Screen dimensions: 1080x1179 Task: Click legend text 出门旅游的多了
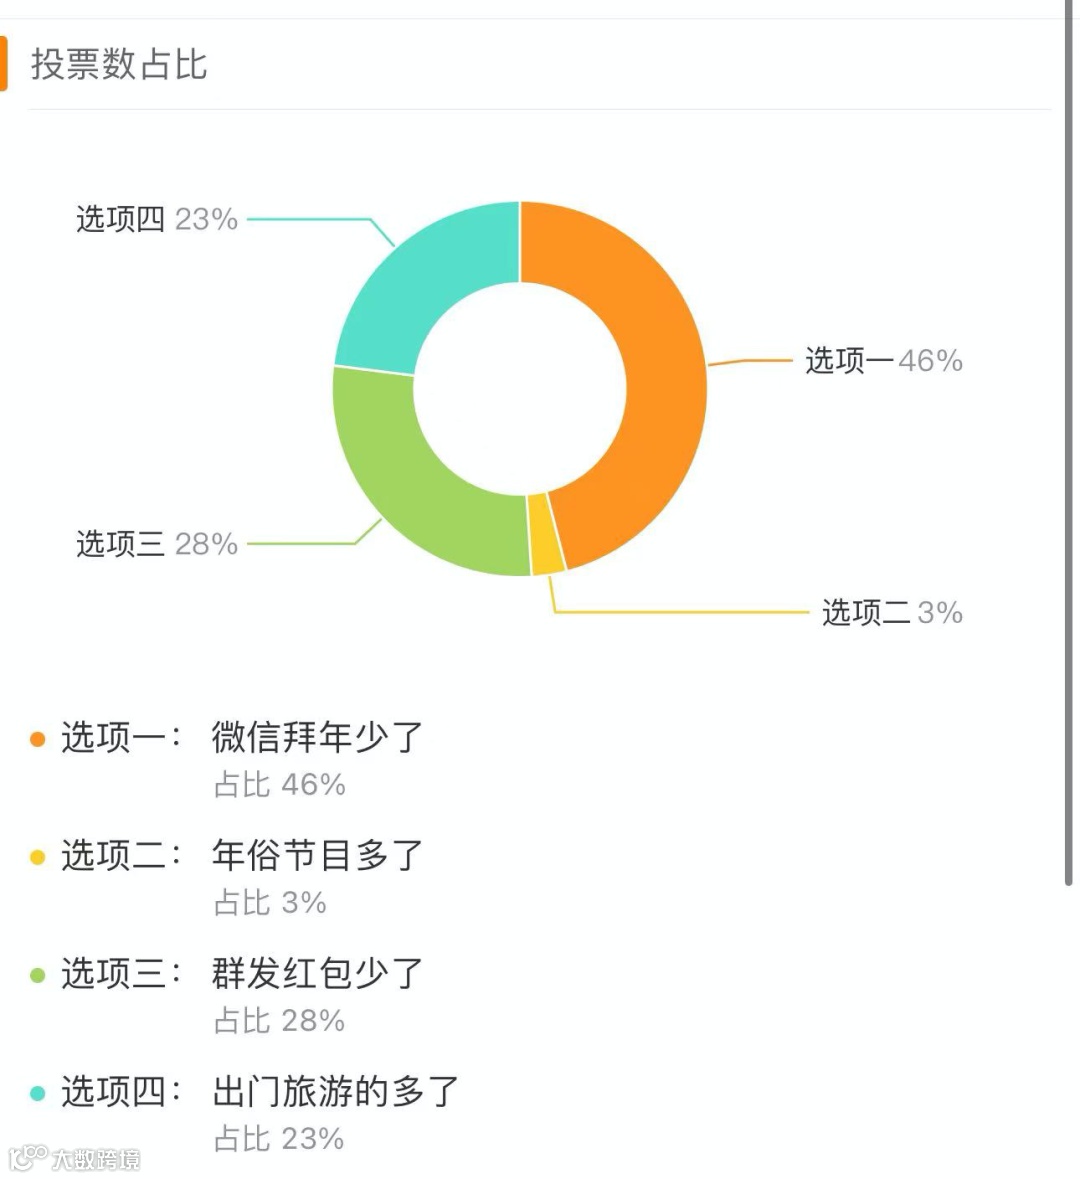[x=335, y=1091]
